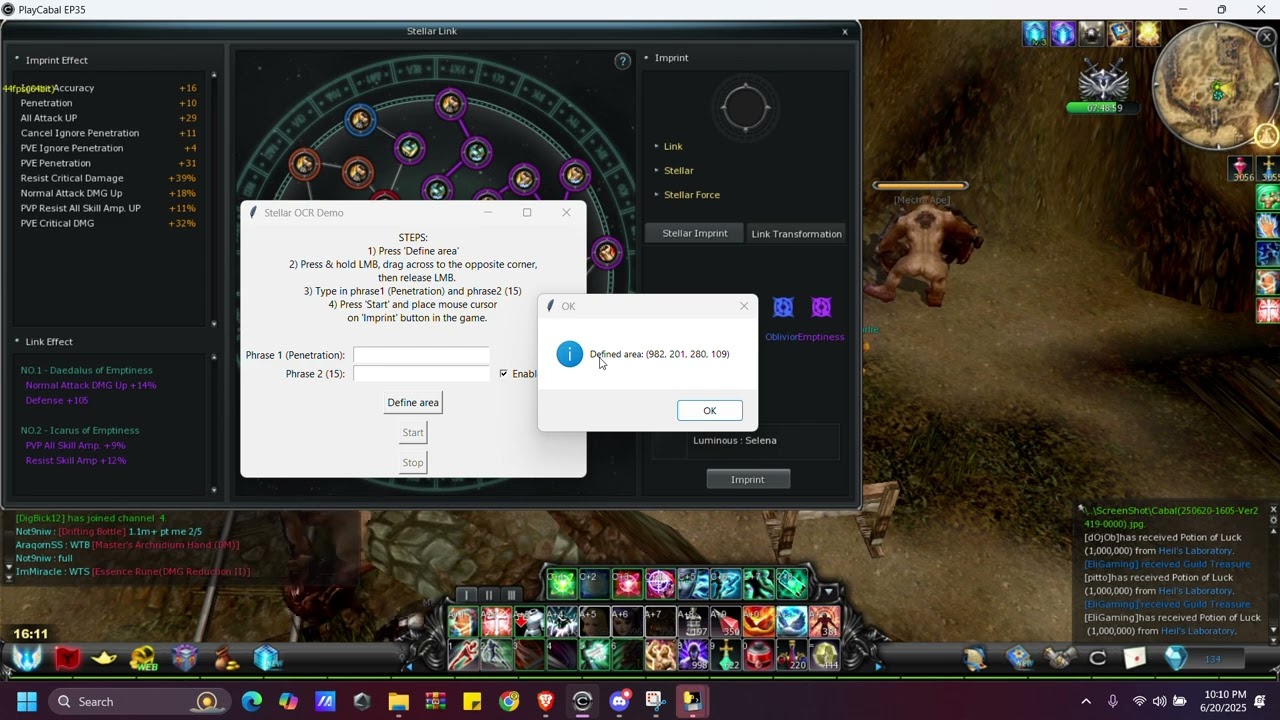Click the Stop button in OCR Demo
The height and width of the screenshot is (720, 1280).
pyautogui.click(x=413, y=463)
